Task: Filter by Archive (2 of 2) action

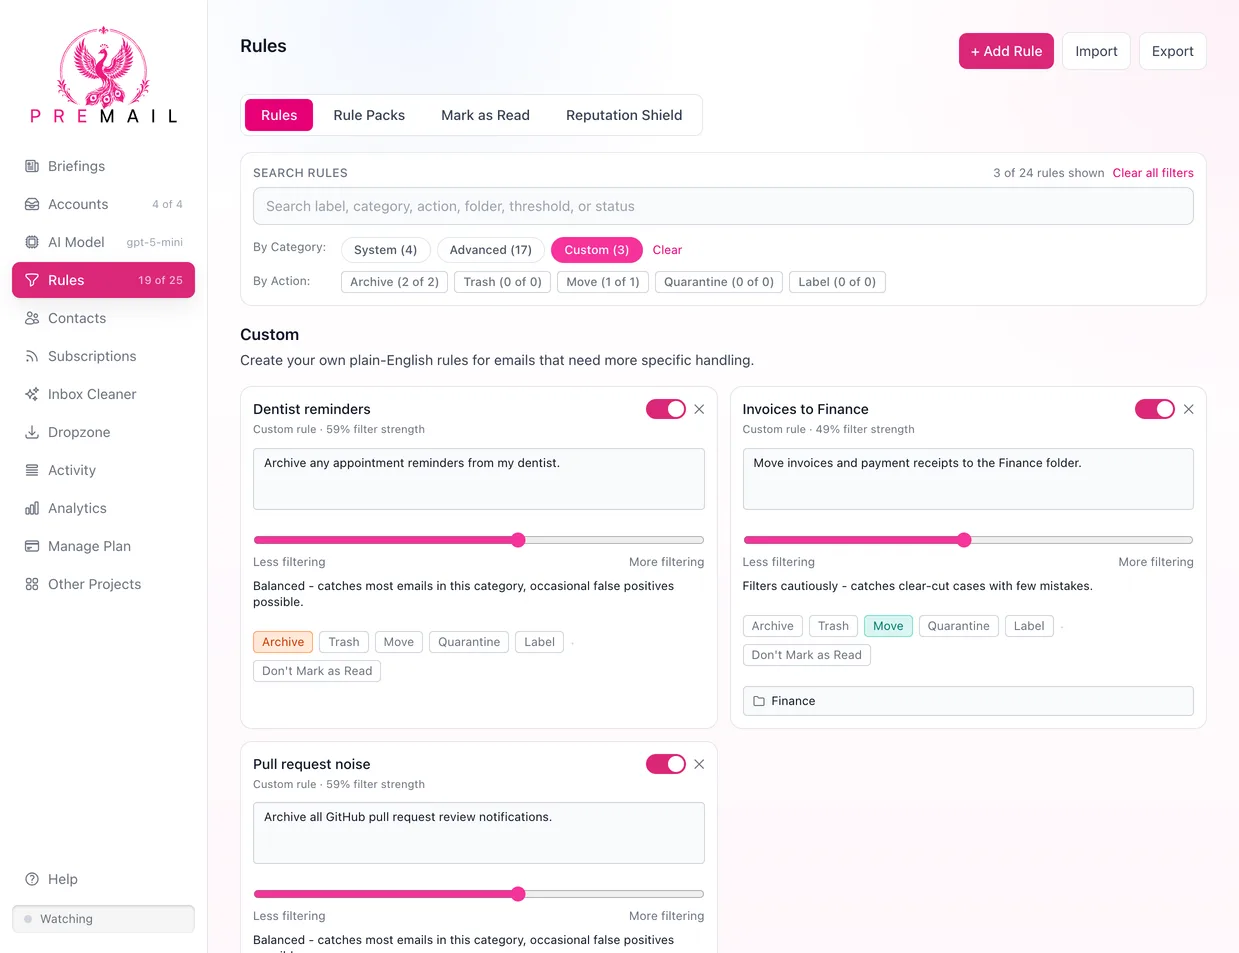Action: click(394, 282)
